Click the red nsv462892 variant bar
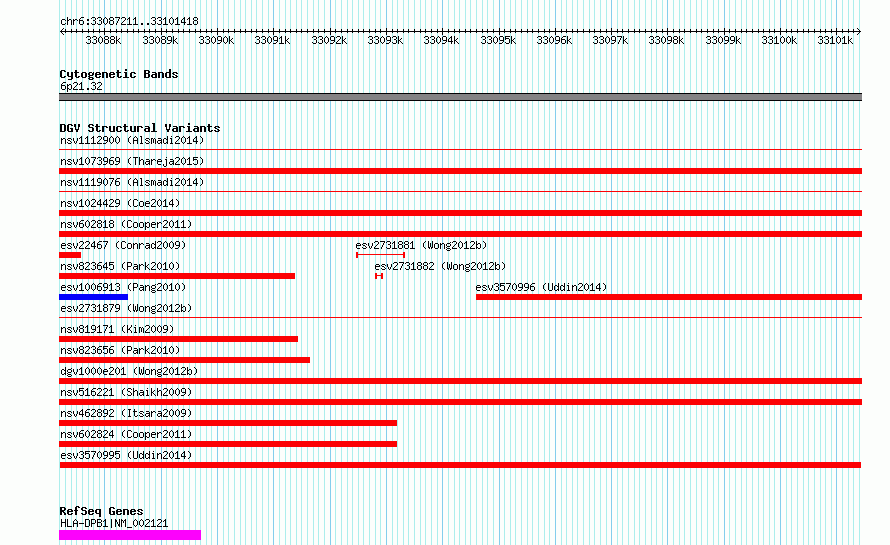Viewport: 890px width, 545px height. click(228, 423)
